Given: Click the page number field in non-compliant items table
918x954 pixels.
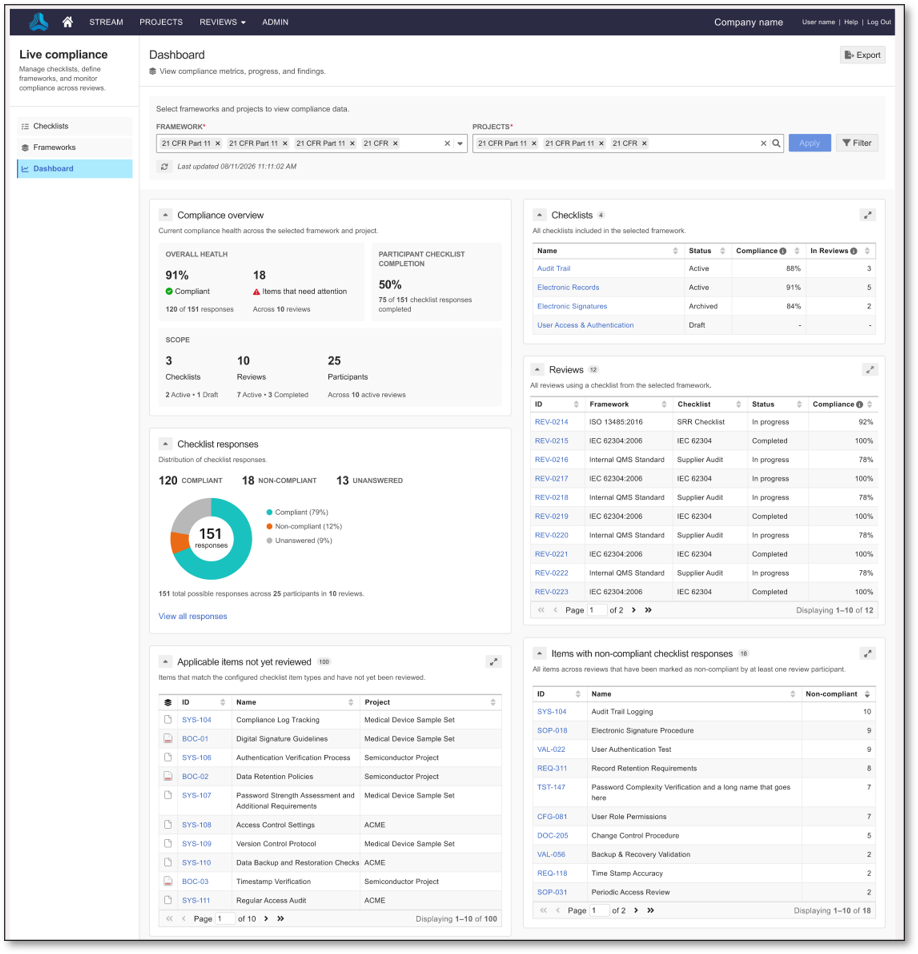Looking at the screenshot, I should click(599, 910).
